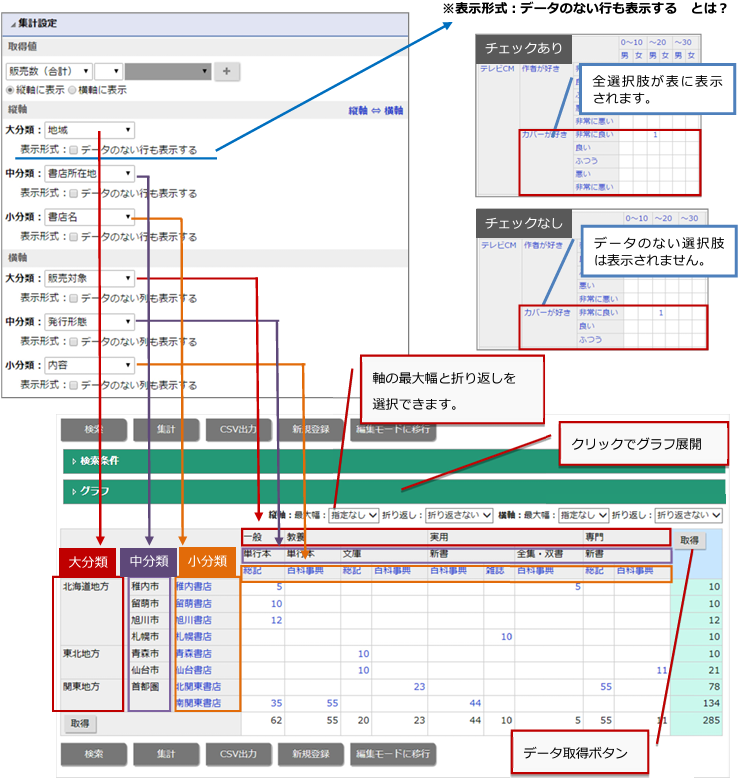Open the 中分類 書店所在地 dropdown
740x780 pixels.
[90, 174]
